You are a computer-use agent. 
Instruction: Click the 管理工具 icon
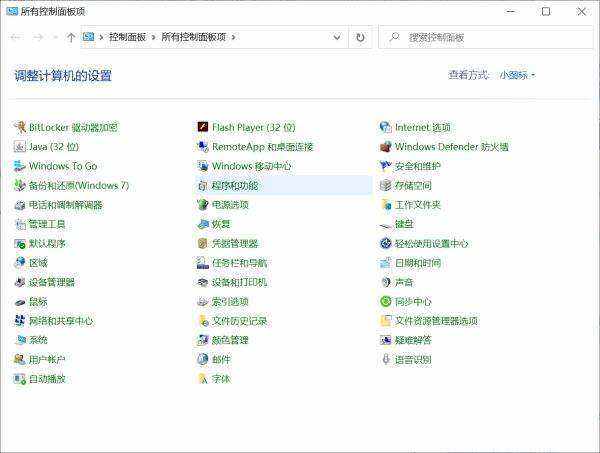[x=20, y=224]
